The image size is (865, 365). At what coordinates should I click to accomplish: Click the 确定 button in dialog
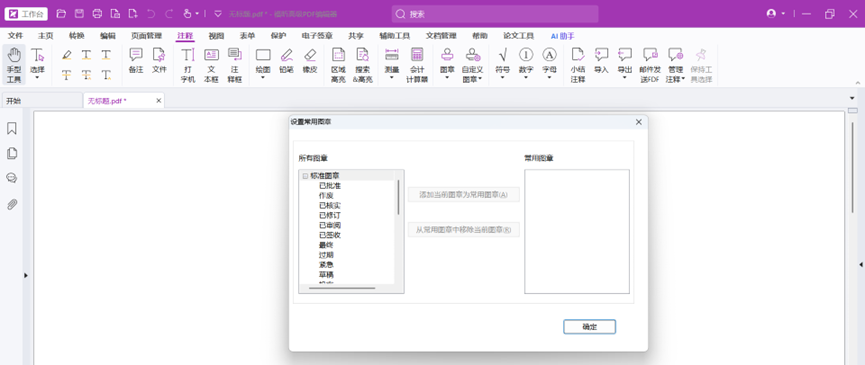click(589, 327)
